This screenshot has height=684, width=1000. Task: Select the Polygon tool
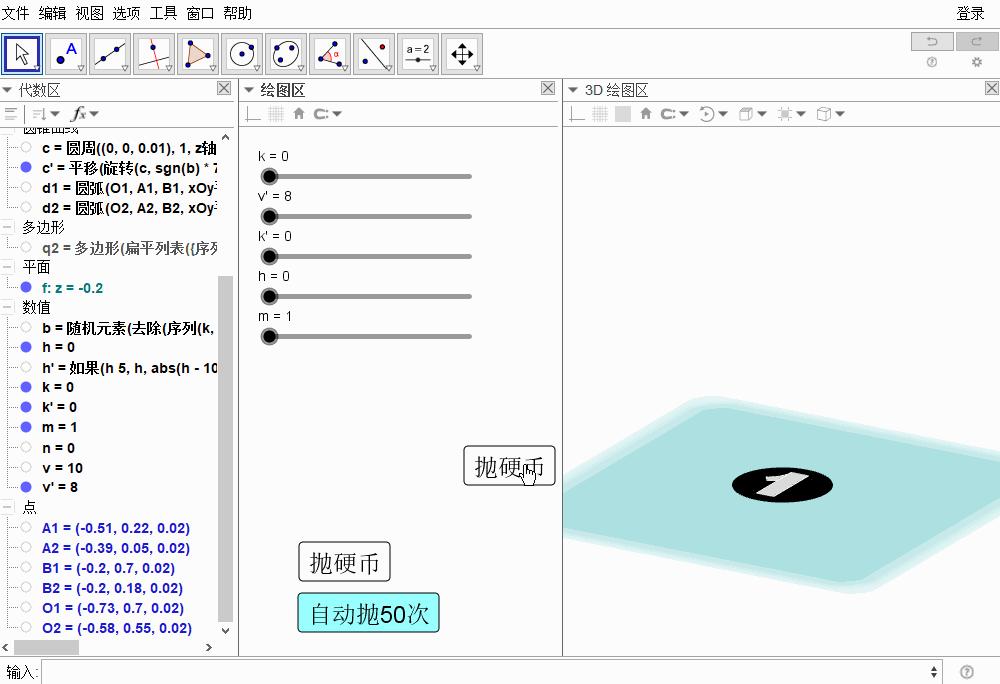tap(198, 54)
